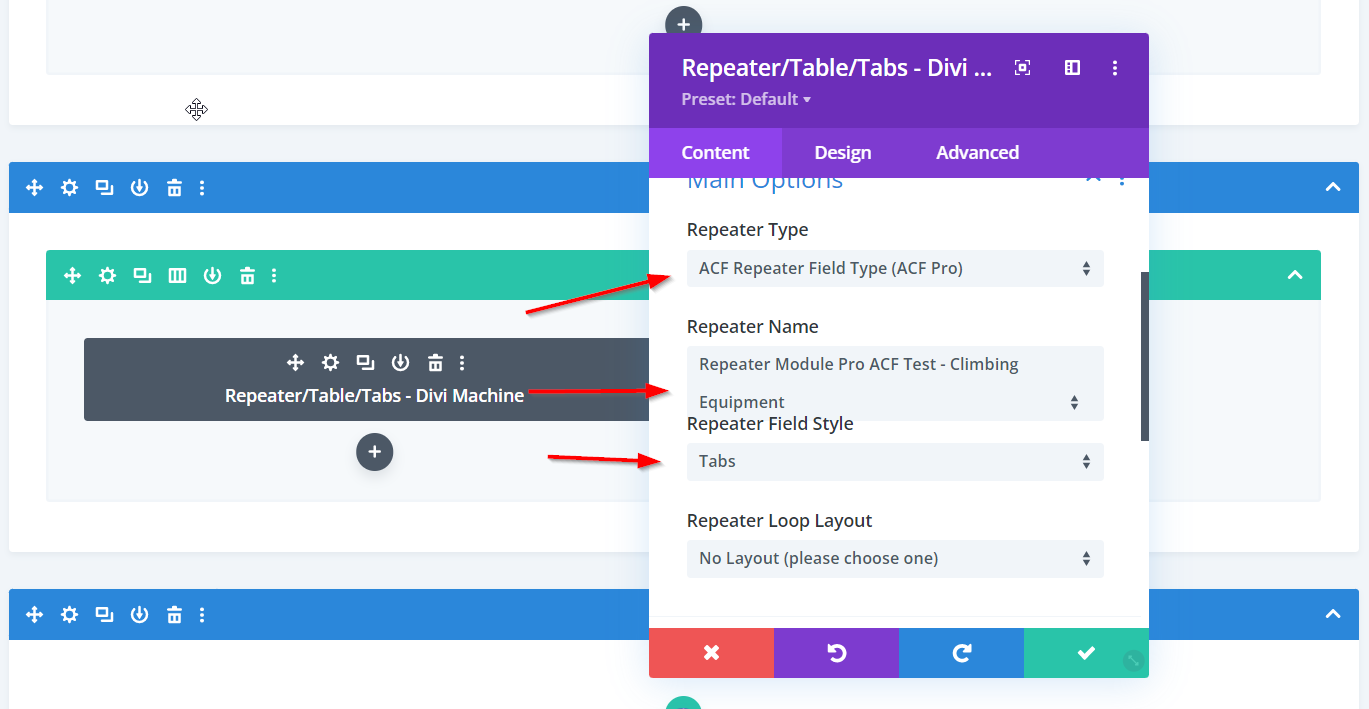This screenshot has height=709, width=1369.
Task: Switch to the Advanced tab
Action: 977,153
